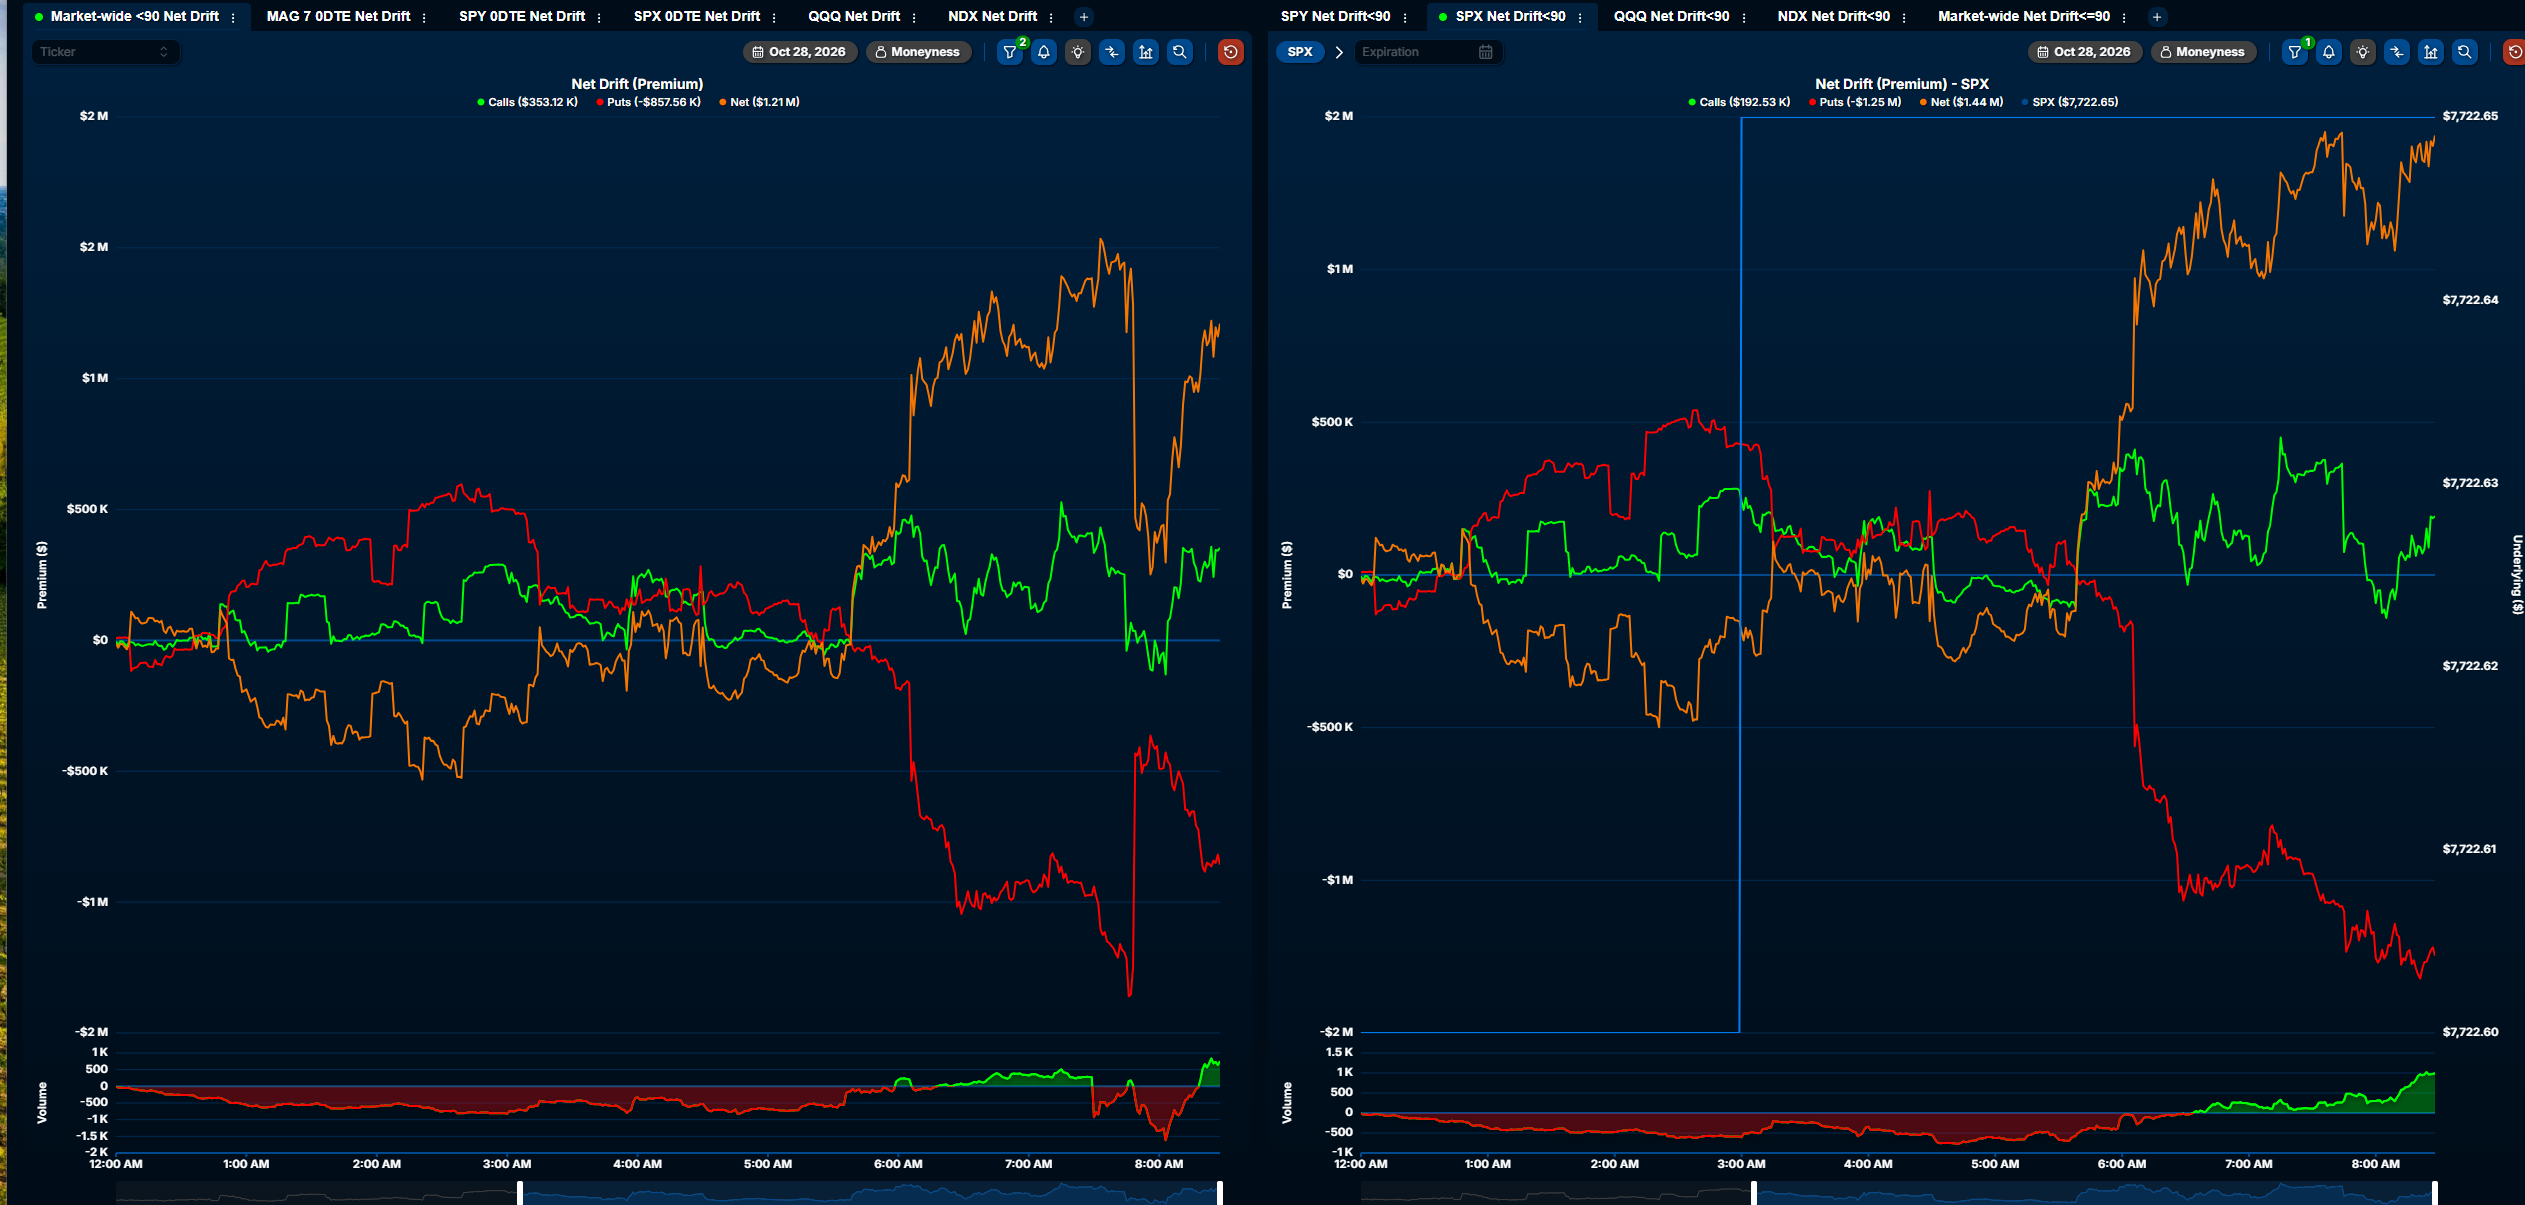Click the red refresh icon in left panel
This screenshot has width=2525, height=1205.
pyautogui.click(x=1231, y=52)
